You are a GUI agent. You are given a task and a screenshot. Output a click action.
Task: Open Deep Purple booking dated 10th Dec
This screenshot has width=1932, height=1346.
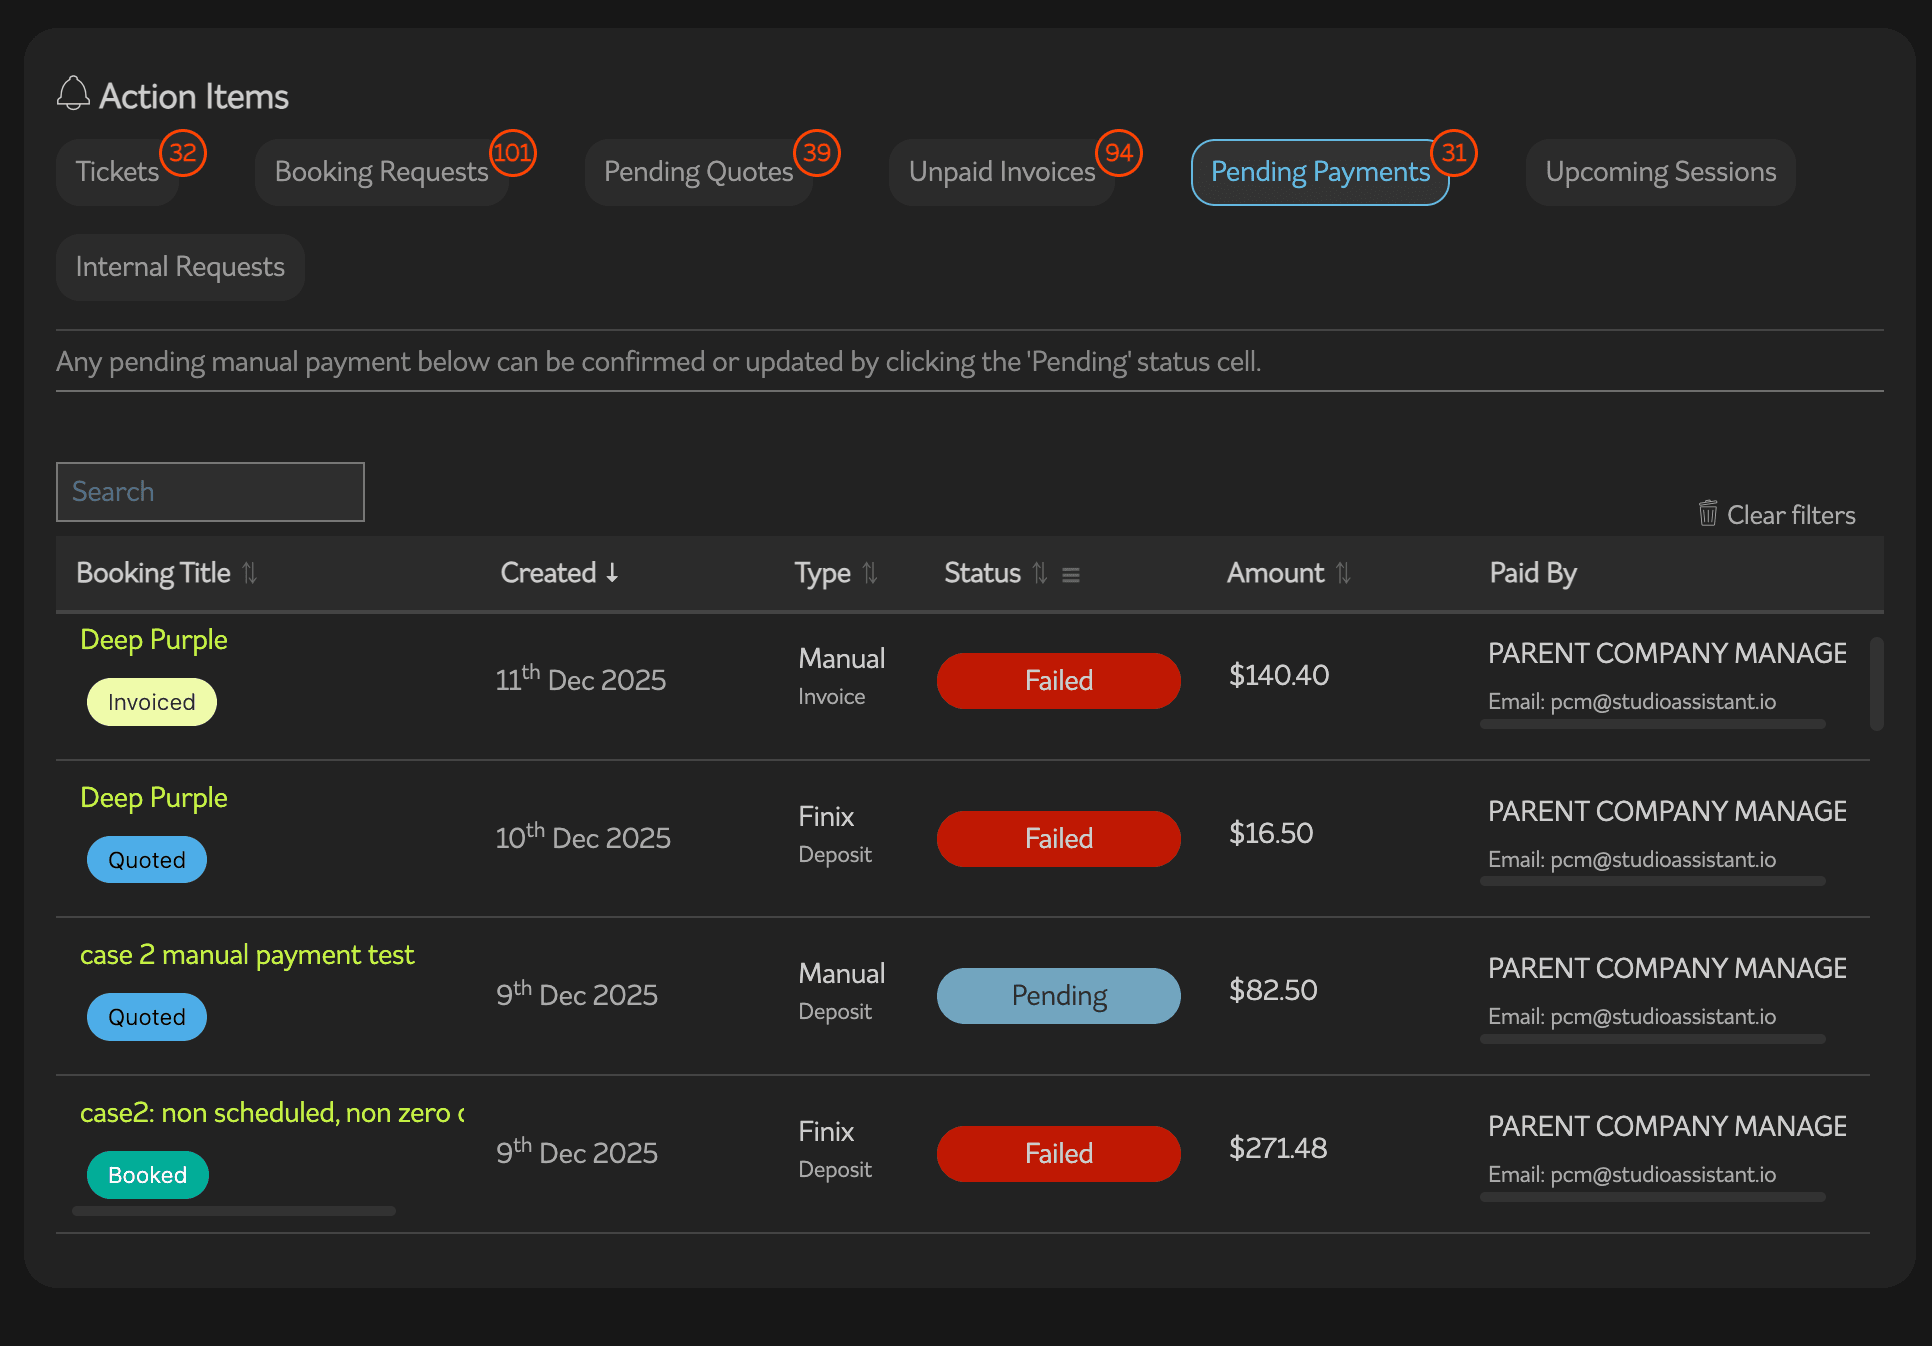154,797
